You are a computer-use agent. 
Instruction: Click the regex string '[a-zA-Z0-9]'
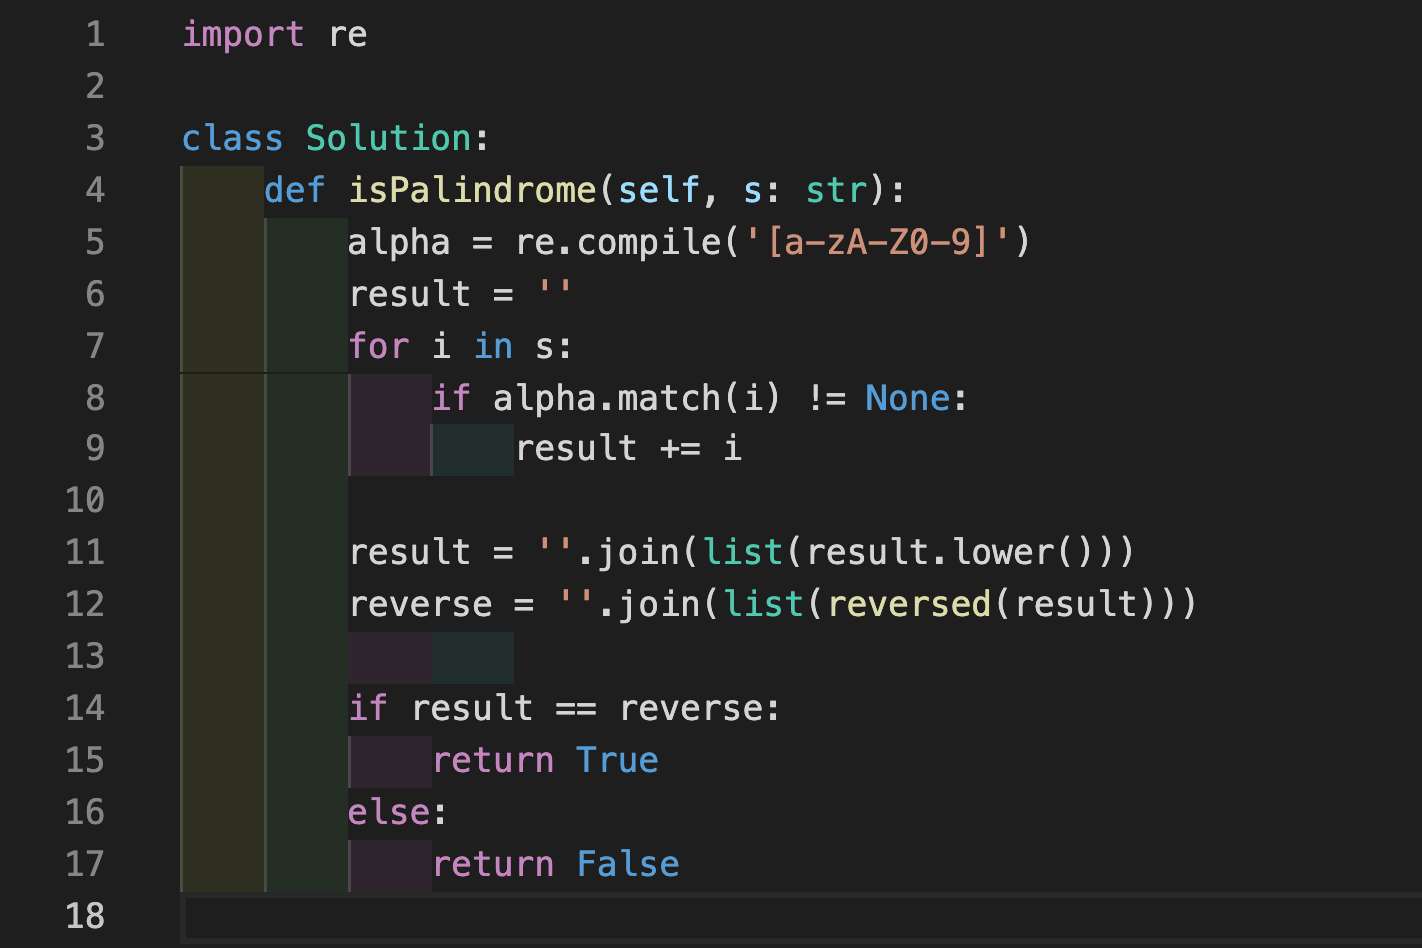878,242
